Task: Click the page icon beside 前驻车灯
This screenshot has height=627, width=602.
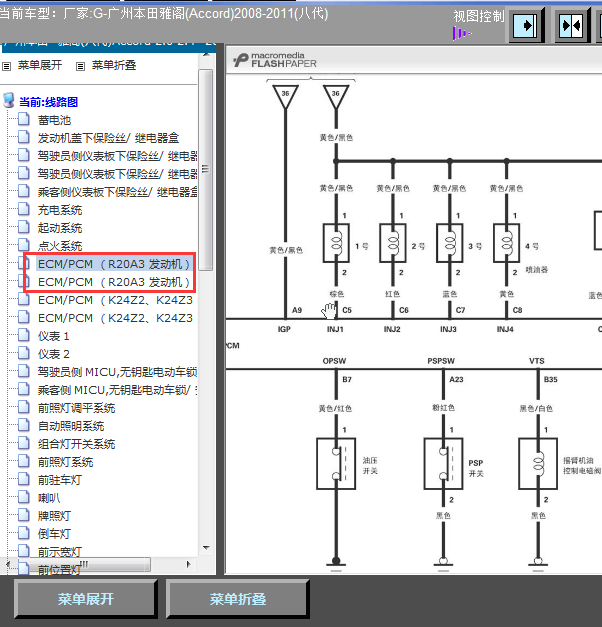Action: [x=24, y=479]
